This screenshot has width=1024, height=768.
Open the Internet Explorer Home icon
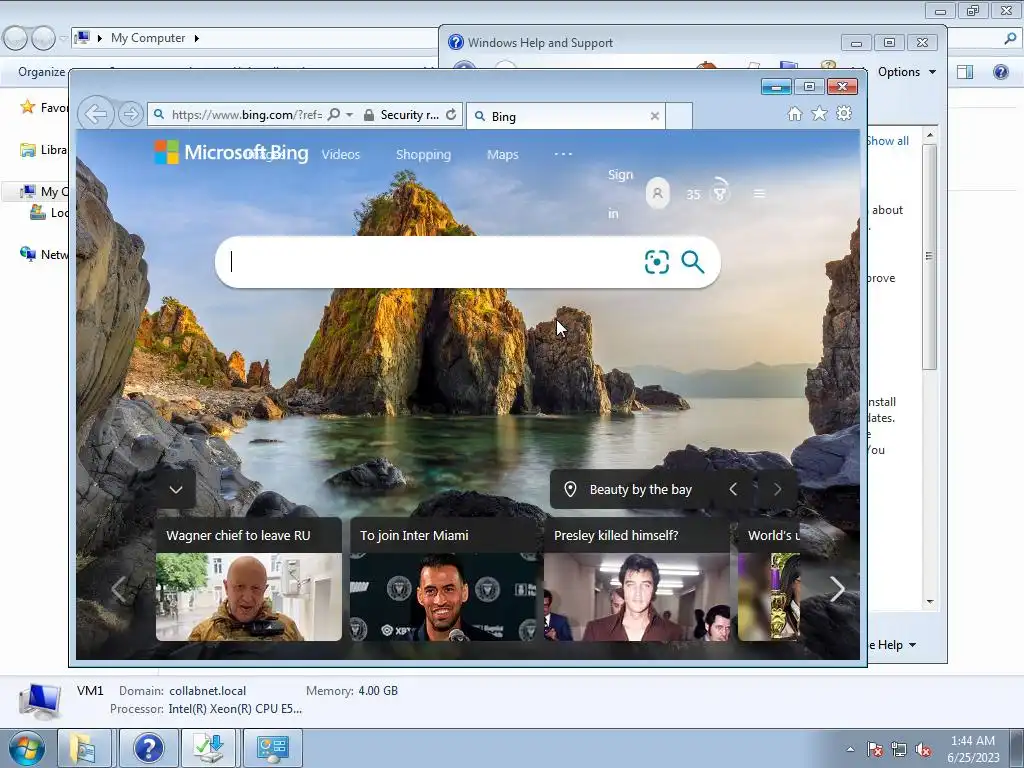[795, 114]
